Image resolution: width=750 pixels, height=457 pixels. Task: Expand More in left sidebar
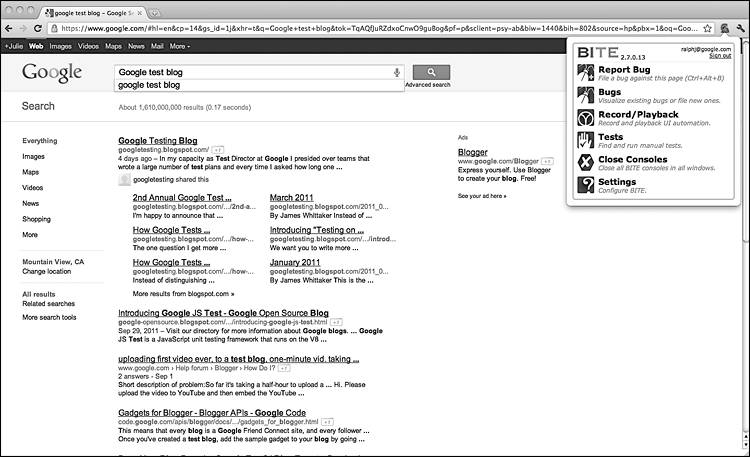tap(30, 234)
